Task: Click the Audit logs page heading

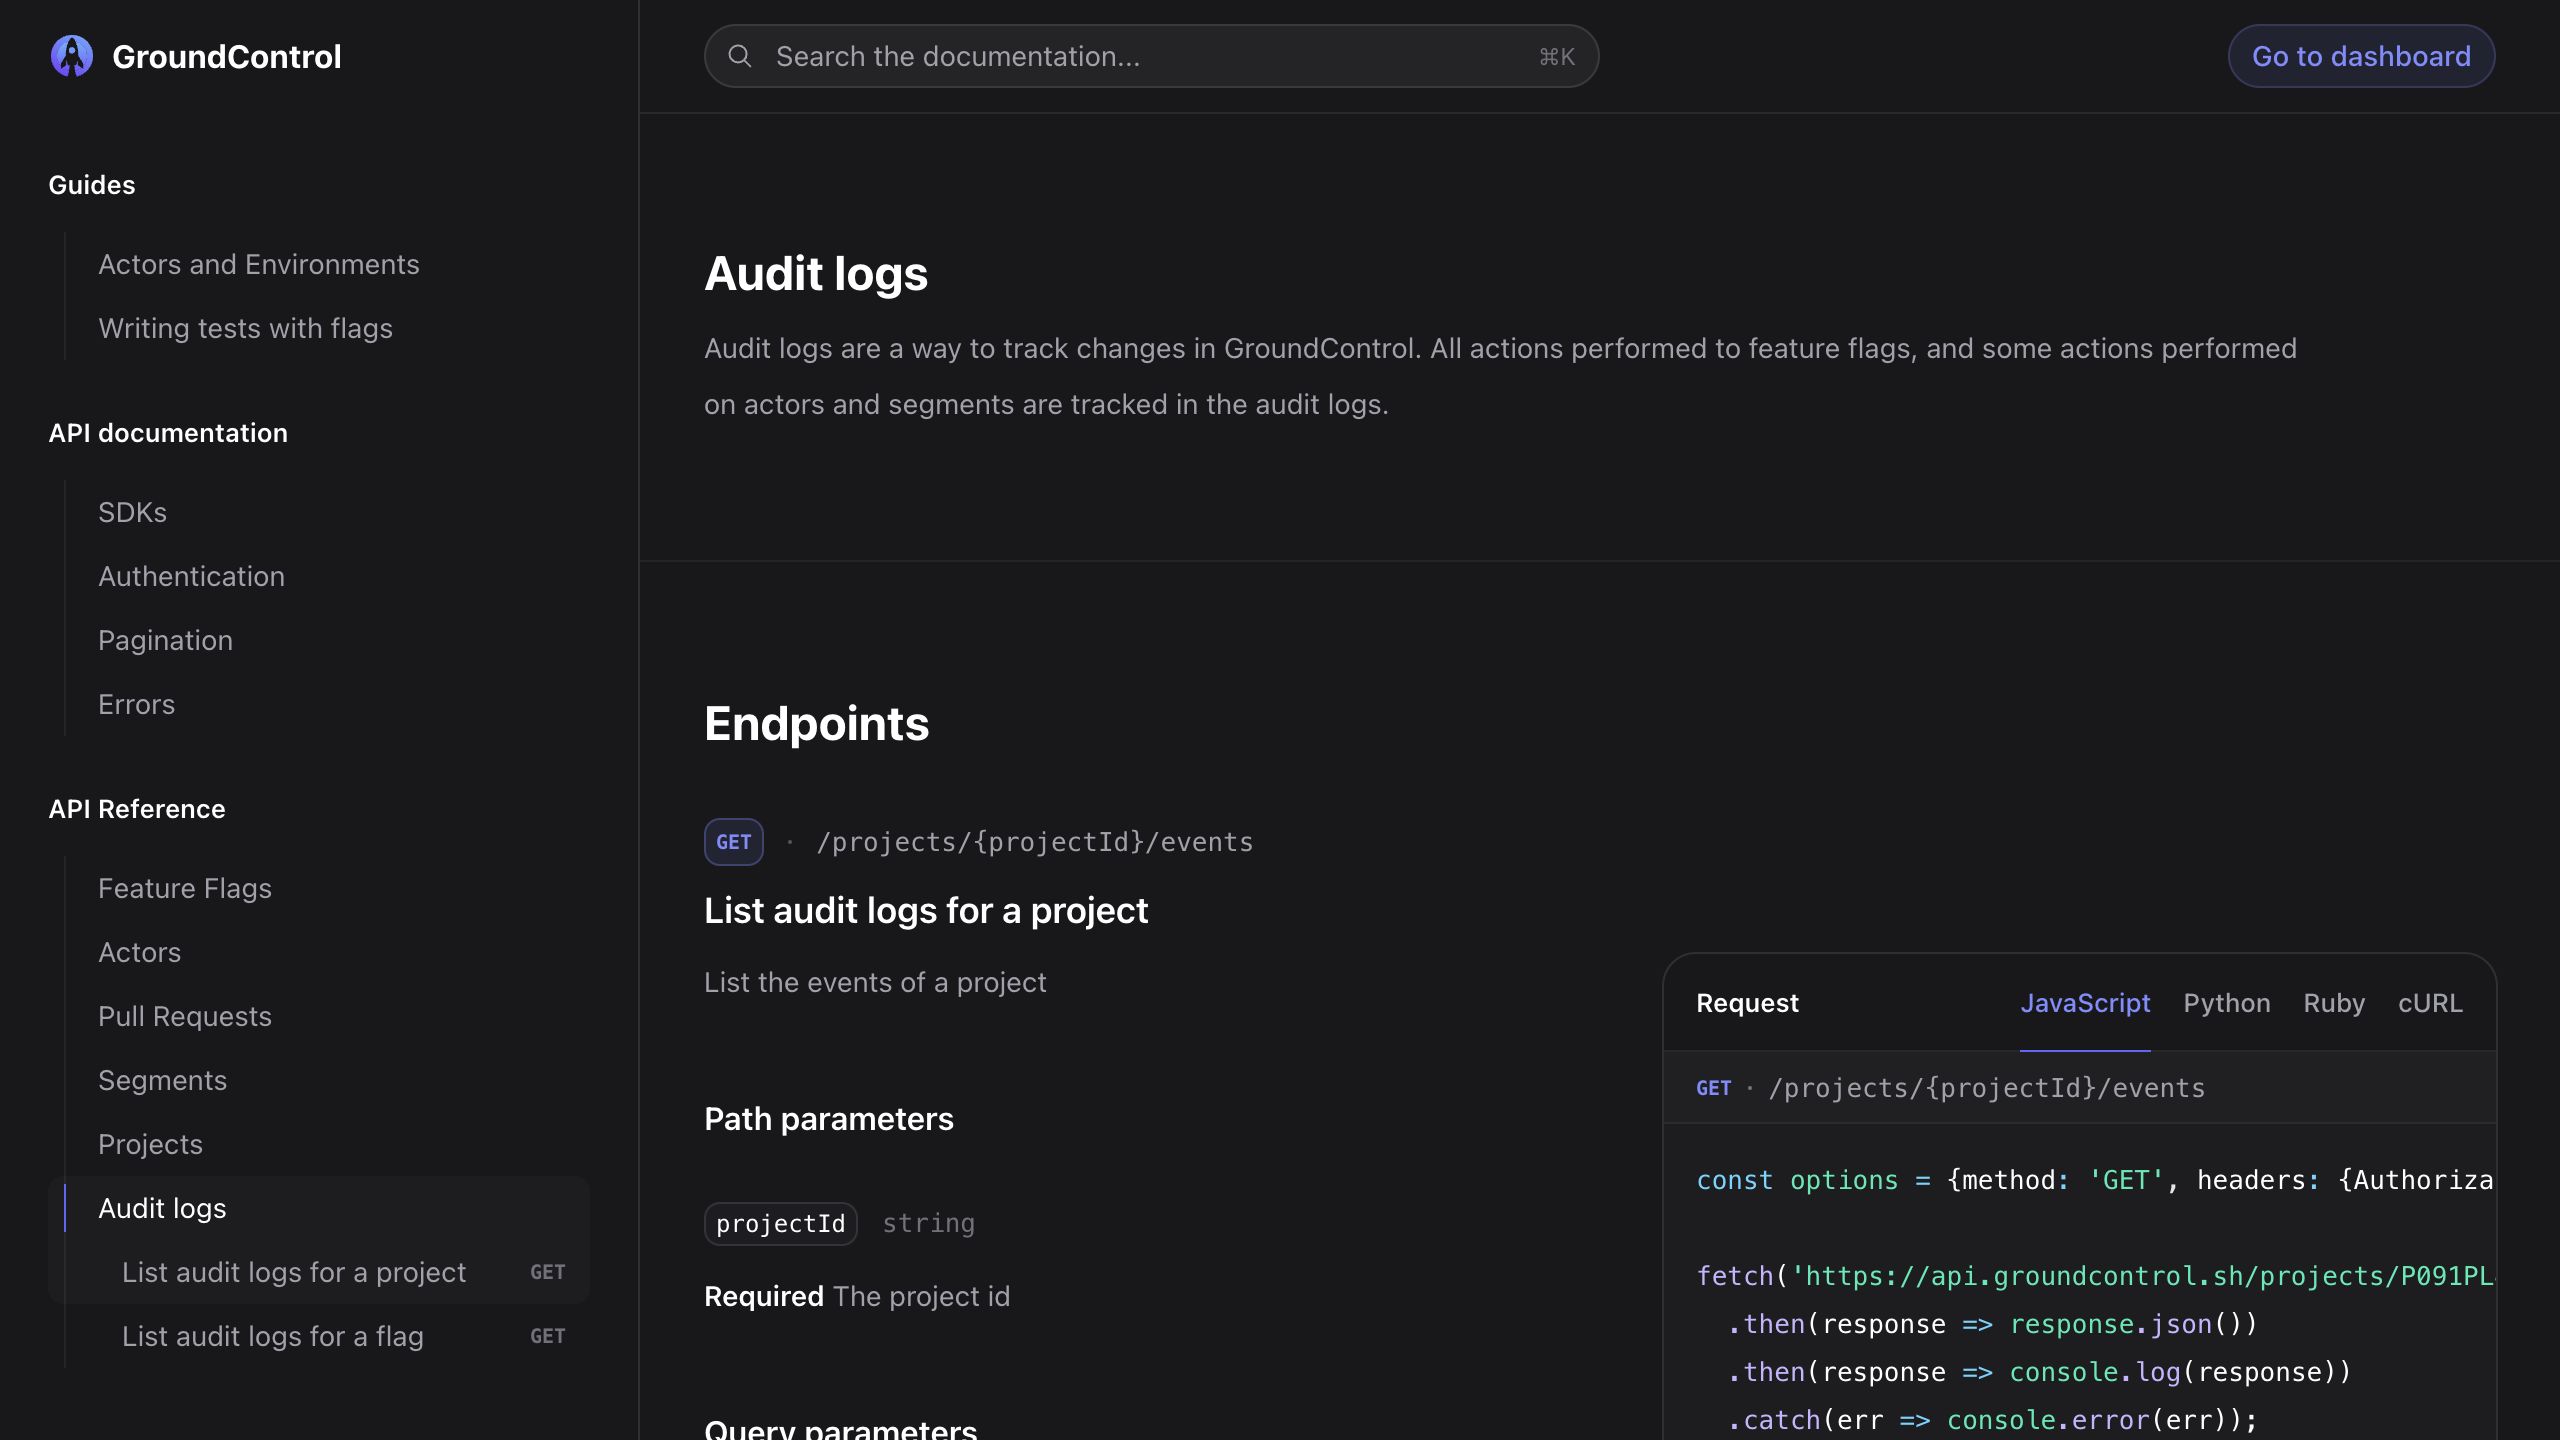Action: 816,274
